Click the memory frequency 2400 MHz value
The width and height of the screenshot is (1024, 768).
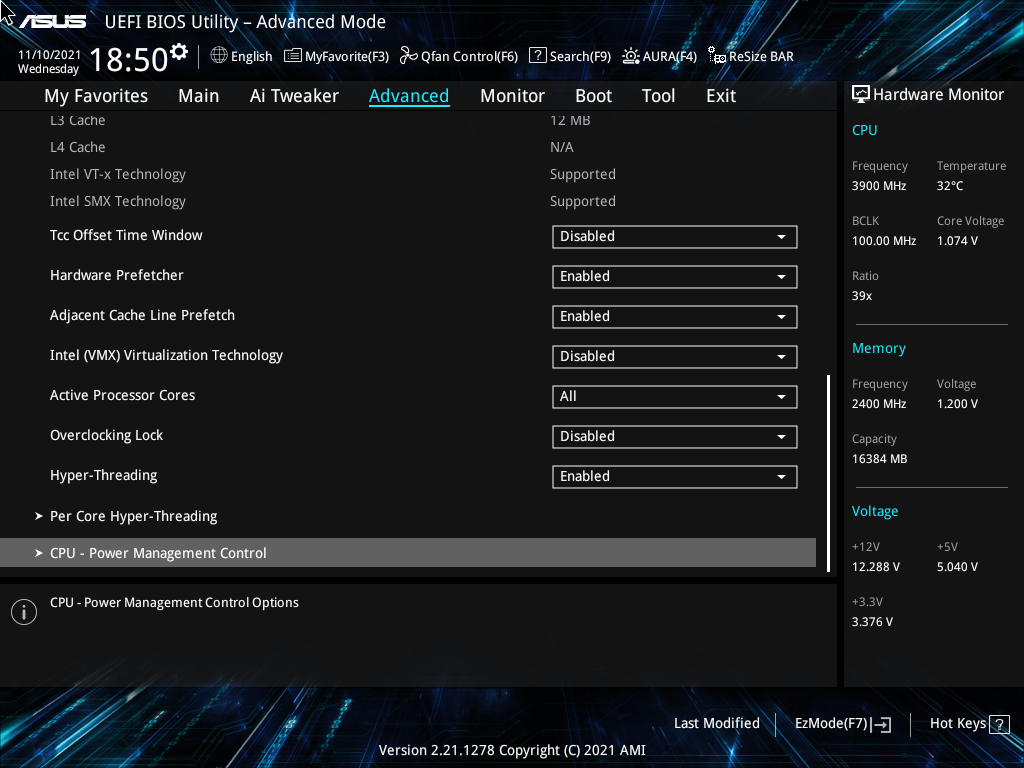pos(879,404)
